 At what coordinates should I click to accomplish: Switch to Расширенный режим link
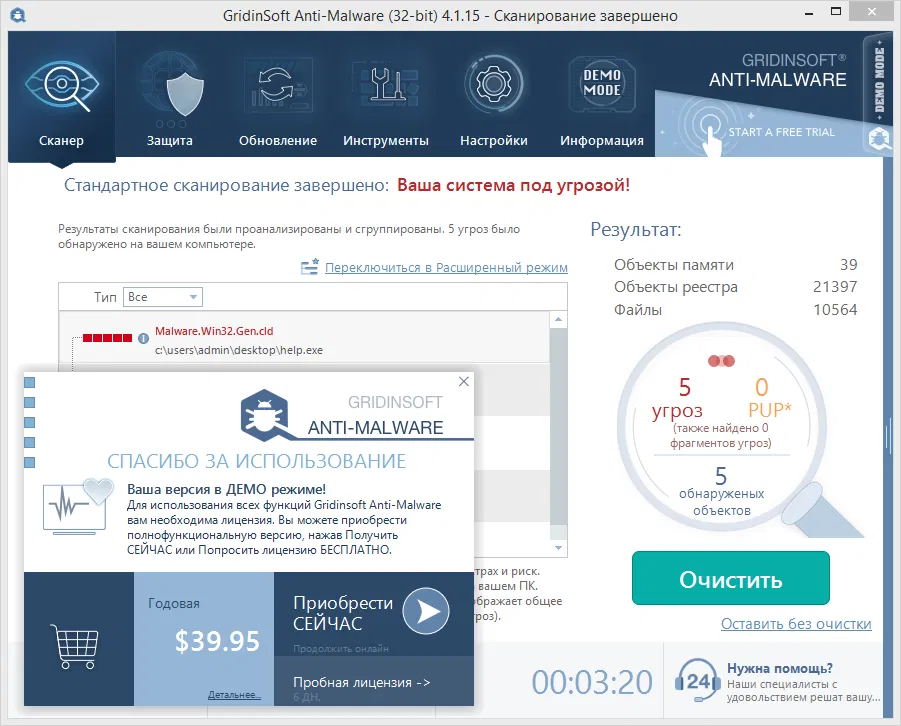coord(446,267)
